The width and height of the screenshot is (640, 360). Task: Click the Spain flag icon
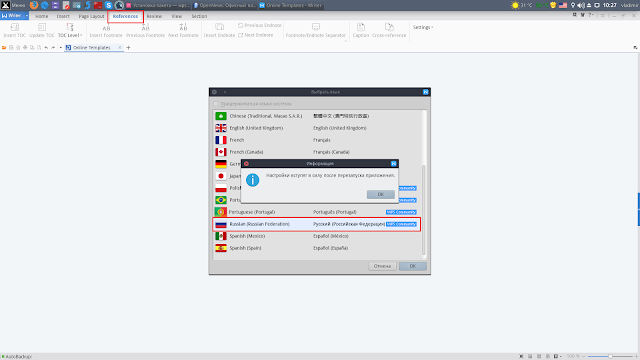(x=221, y=248)
